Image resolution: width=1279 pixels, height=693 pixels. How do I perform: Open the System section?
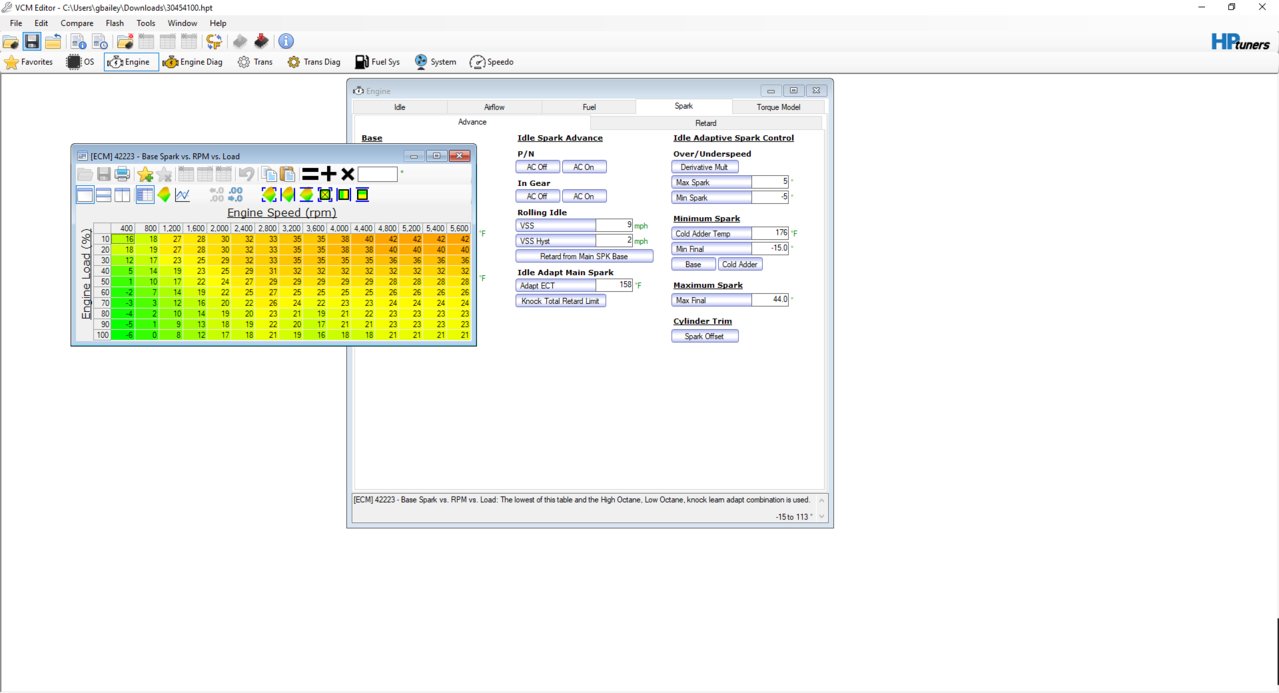pos(435,62)
